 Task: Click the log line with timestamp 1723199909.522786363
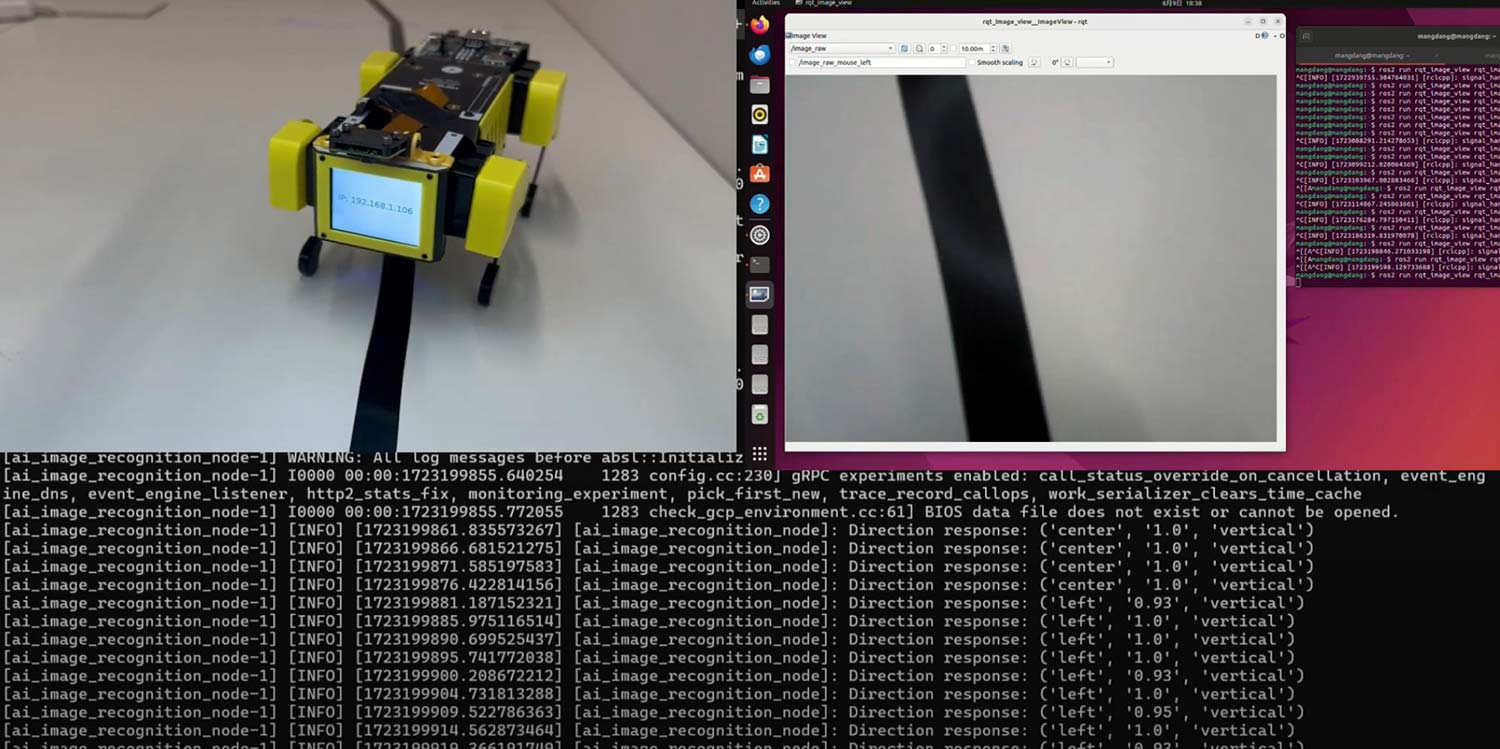653,712
